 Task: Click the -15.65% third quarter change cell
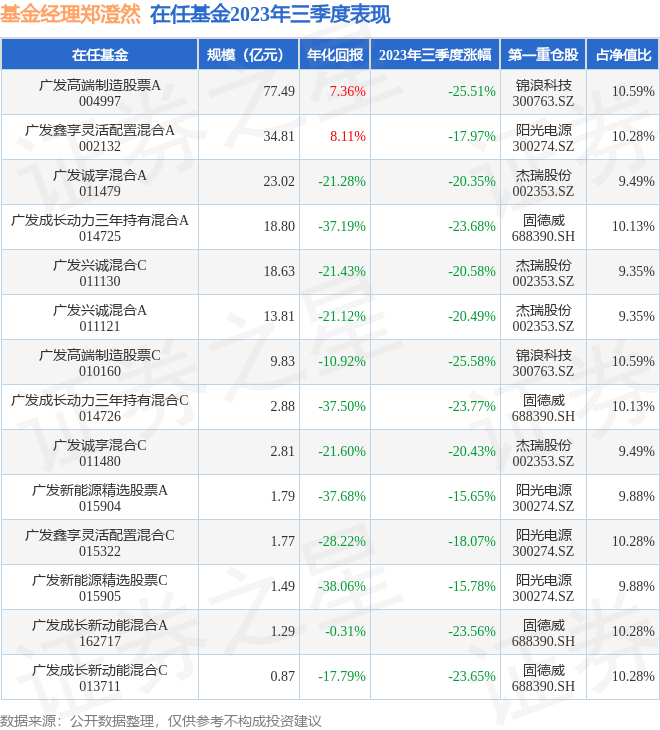[471, 496]
